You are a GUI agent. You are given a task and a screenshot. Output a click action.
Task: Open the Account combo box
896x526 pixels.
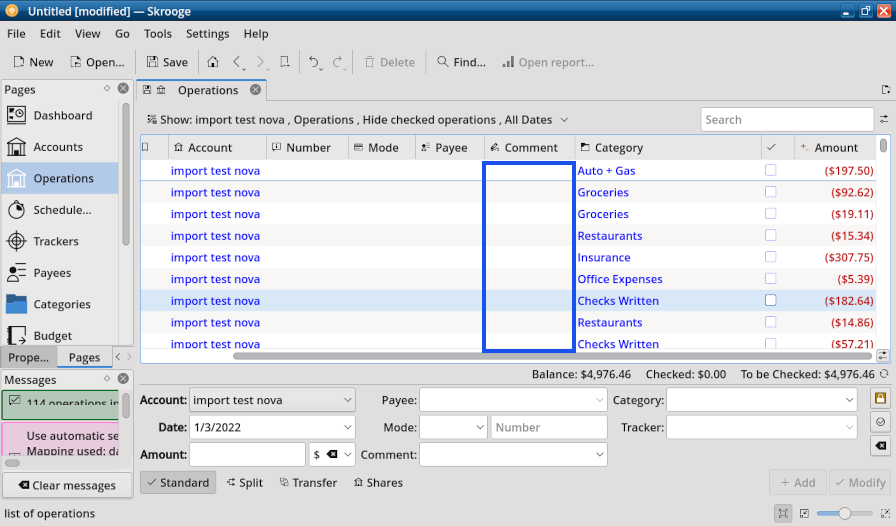pyautogui.click(x=272, y=400)
